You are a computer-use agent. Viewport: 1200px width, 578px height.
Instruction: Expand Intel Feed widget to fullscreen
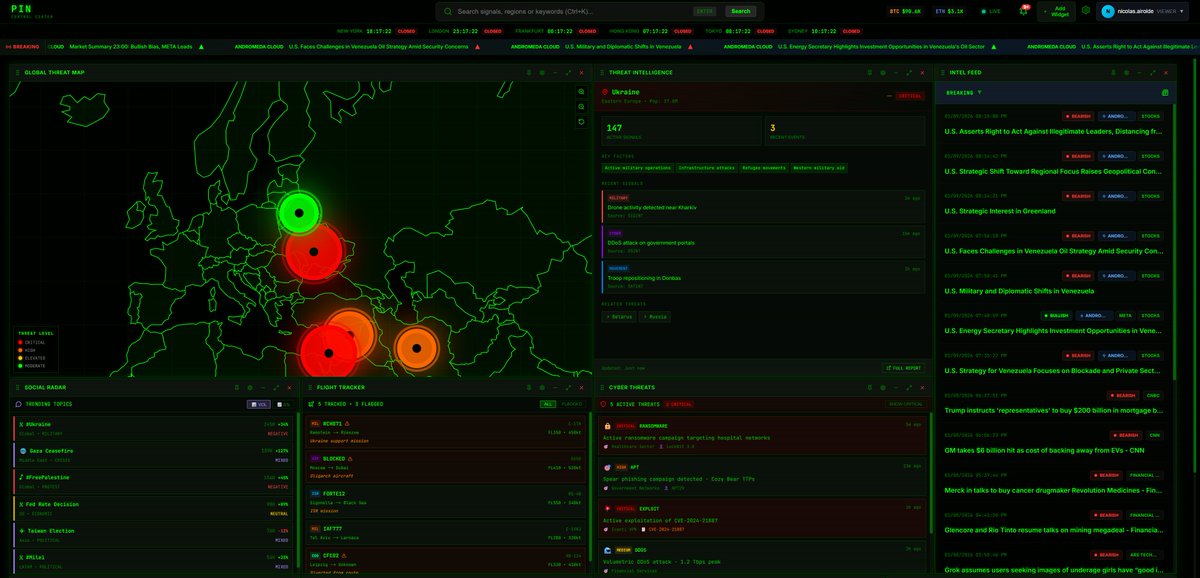click(x=1153, y=72)
